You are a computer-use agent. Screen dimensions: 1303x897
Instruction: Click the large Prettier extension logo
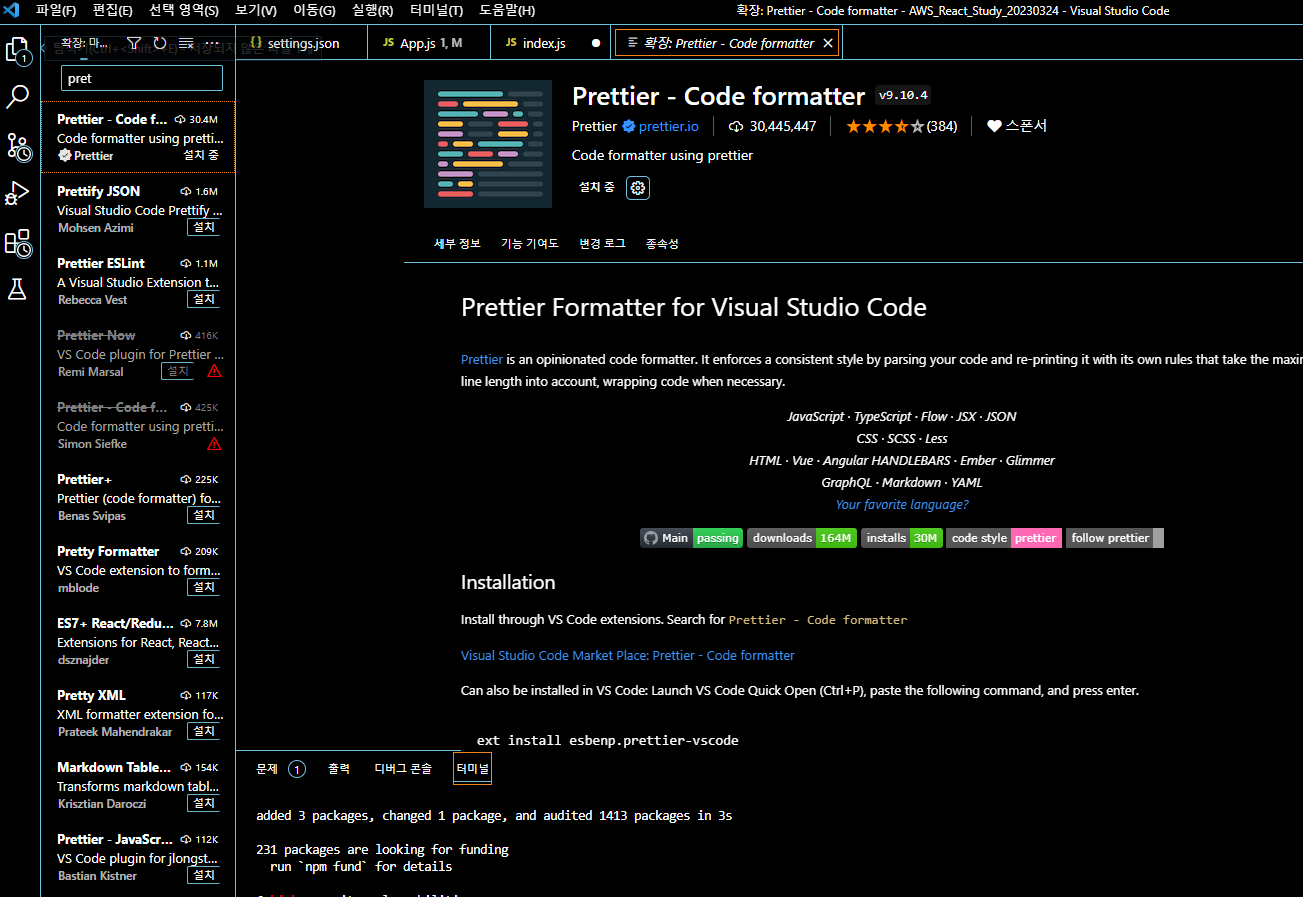click(488, 144)
